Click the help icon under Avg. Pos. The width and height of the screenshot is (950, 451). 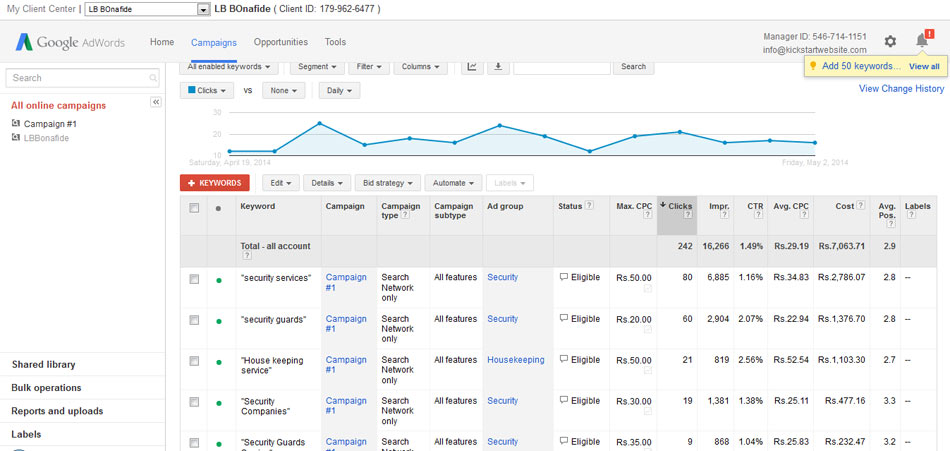pyautogui.click(x=891, y=224)
